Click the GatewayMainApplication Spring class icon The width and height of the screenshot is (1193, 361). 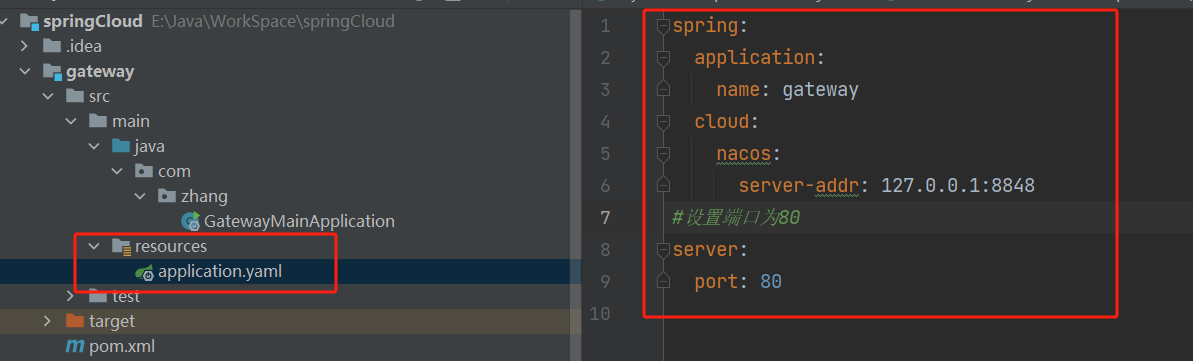[190, 222]
